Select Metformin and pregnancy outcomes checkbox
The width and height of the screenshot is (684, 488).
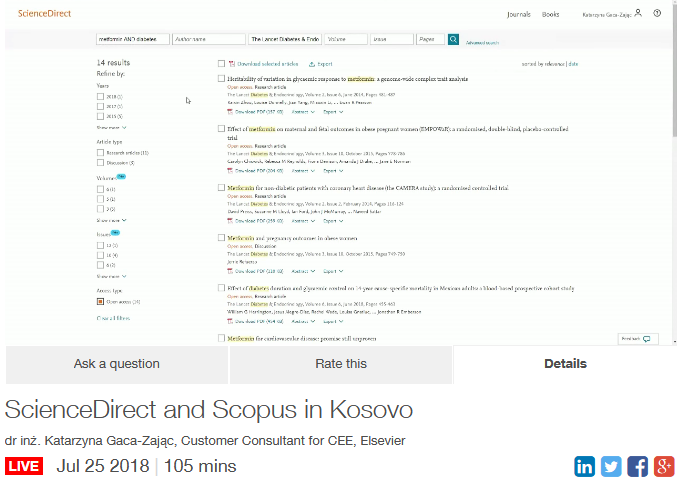[221, 238]
